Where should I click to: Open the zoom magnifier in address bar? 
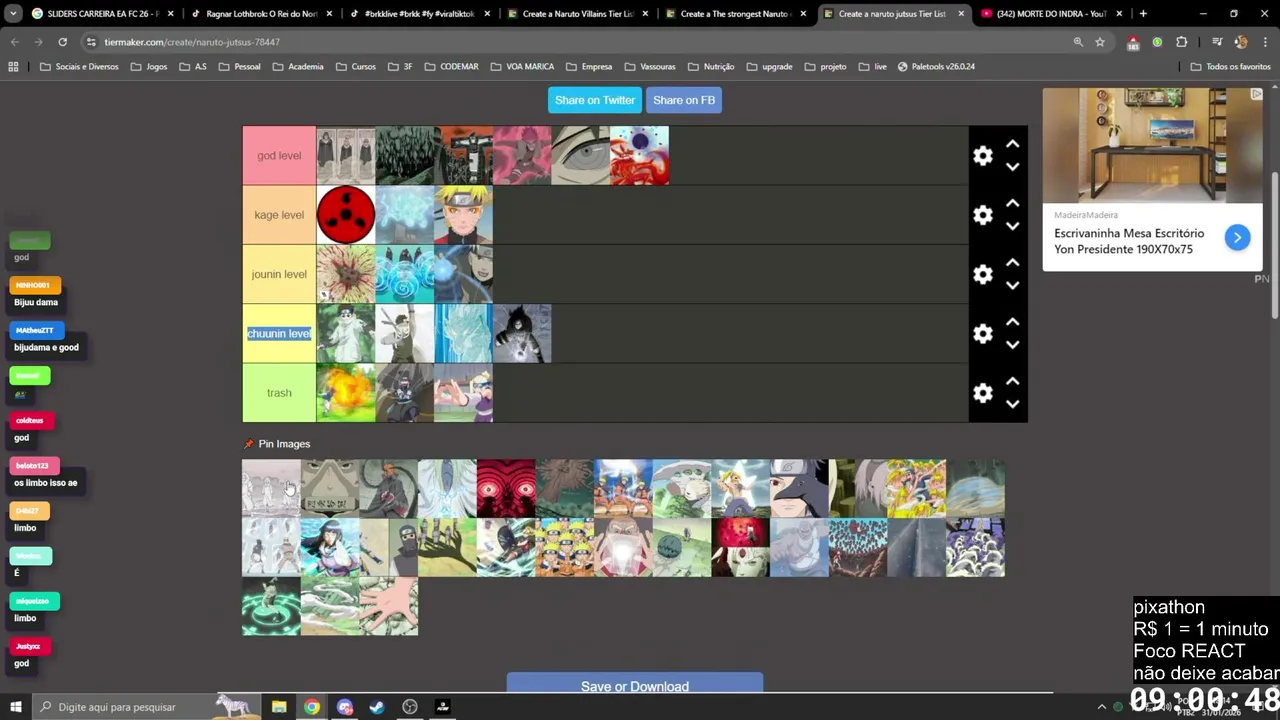click(1078, 42)
